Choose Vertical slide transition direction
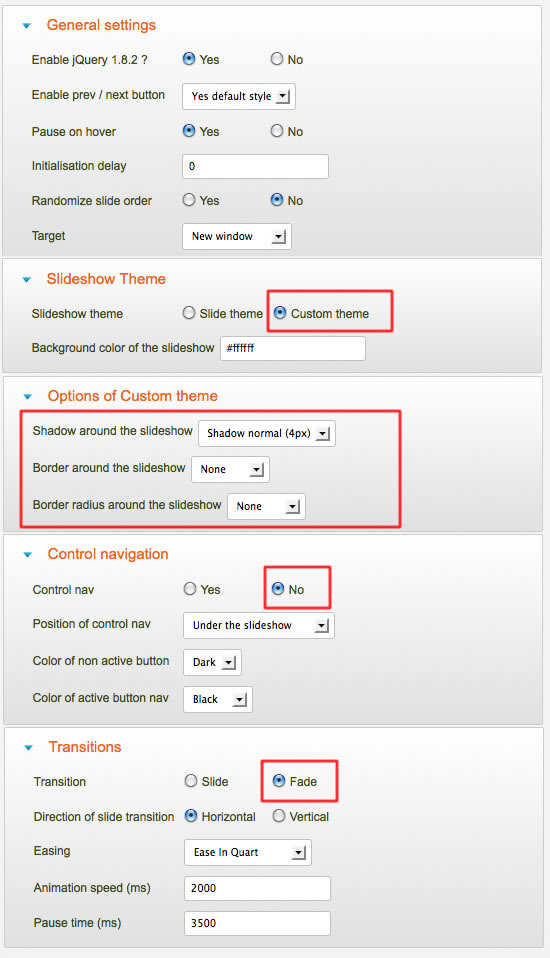 (x=279, y=816)
